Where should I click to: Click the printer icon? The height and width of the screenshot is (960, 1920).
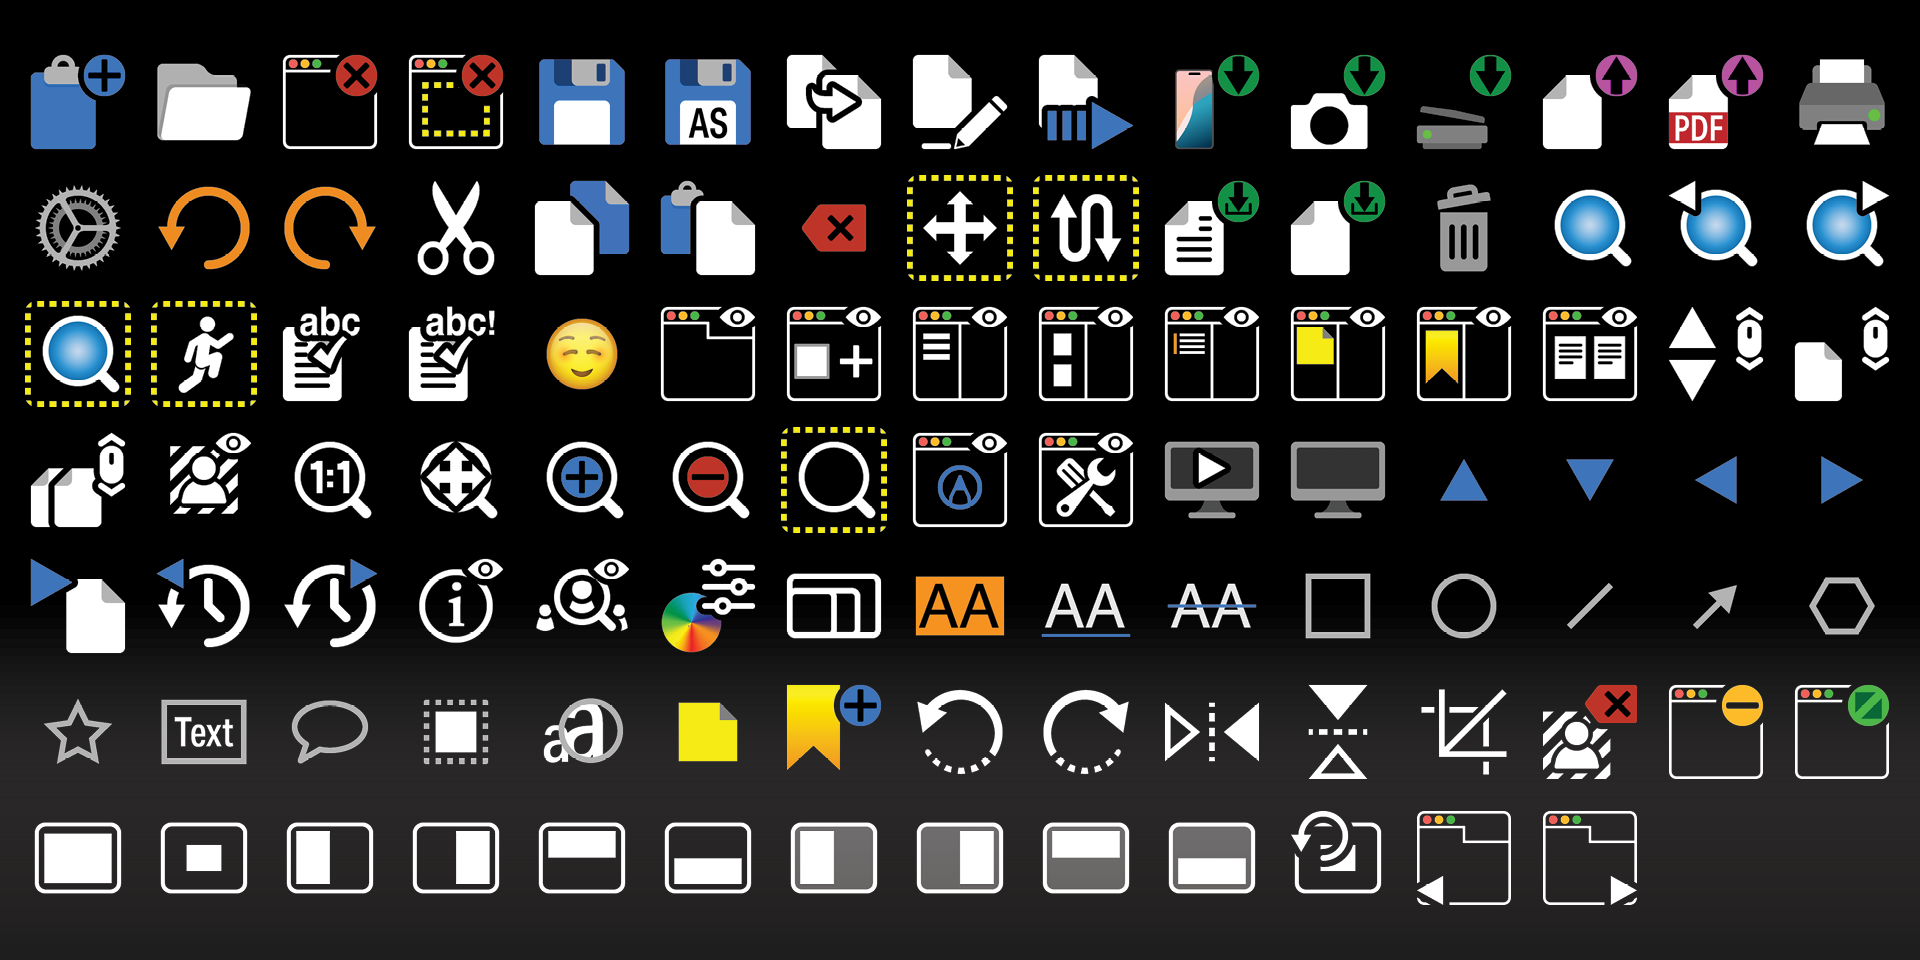point(1842,102)
